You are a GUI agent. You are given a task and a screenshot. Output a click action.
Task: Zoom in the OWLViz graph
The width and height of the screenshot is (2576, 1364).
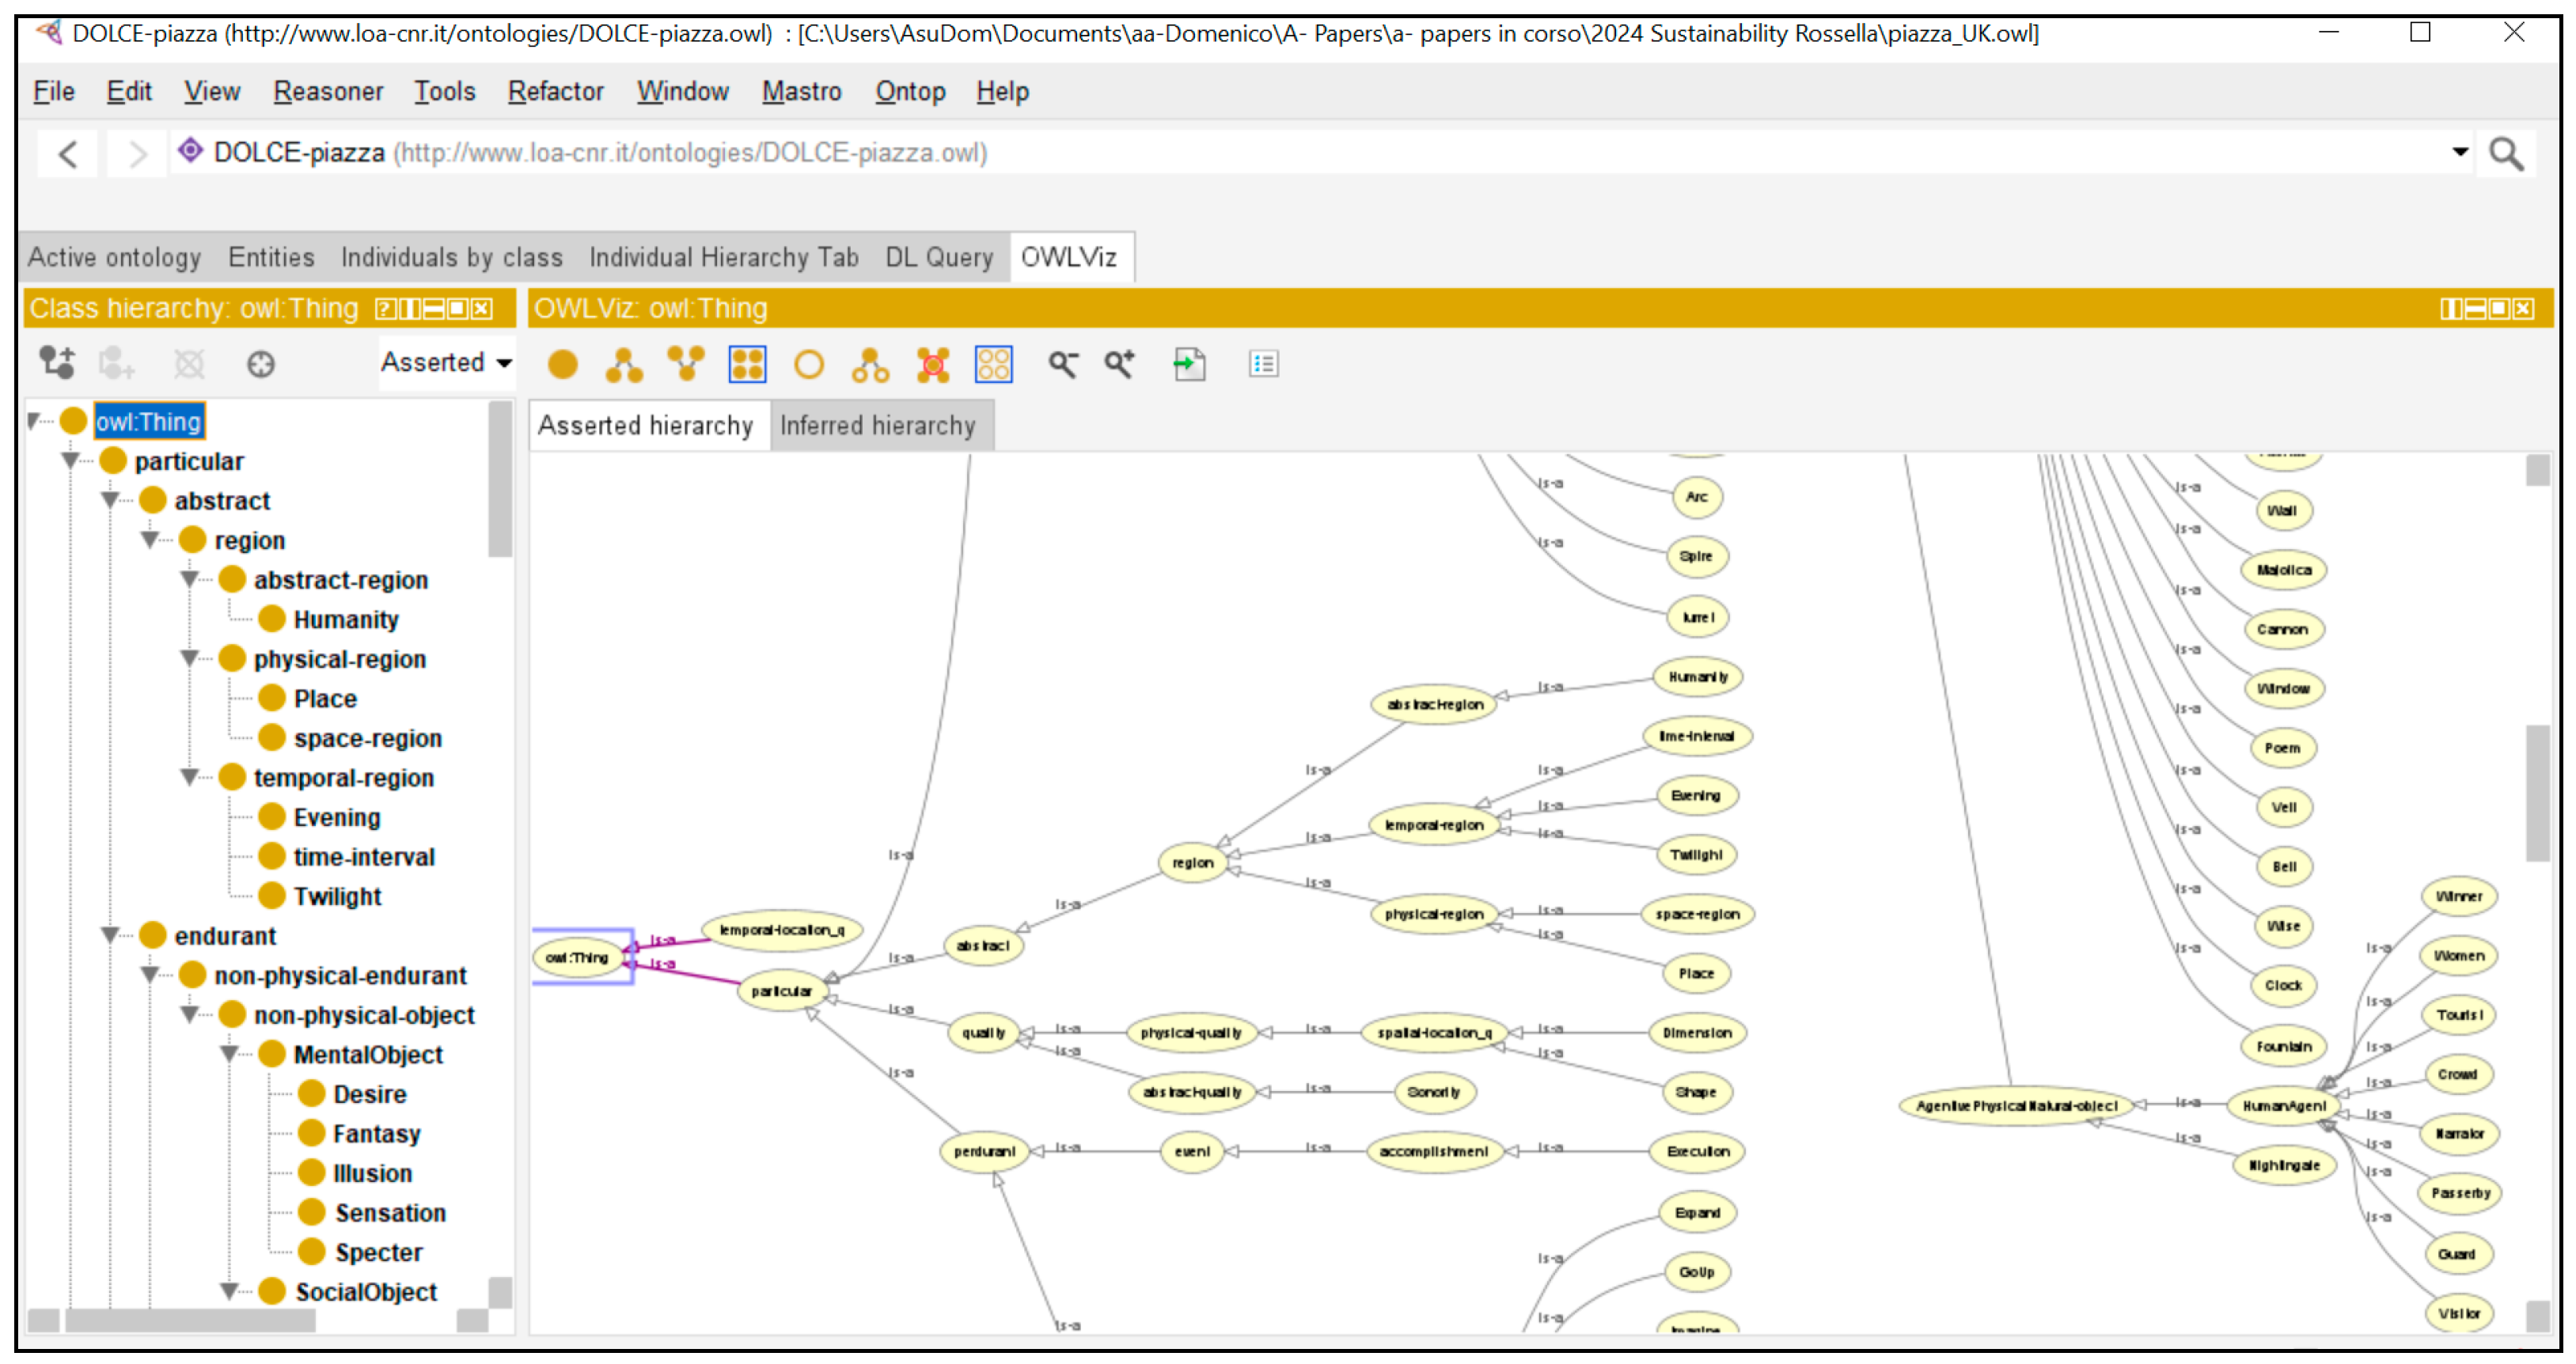[x=1119, y=364]
